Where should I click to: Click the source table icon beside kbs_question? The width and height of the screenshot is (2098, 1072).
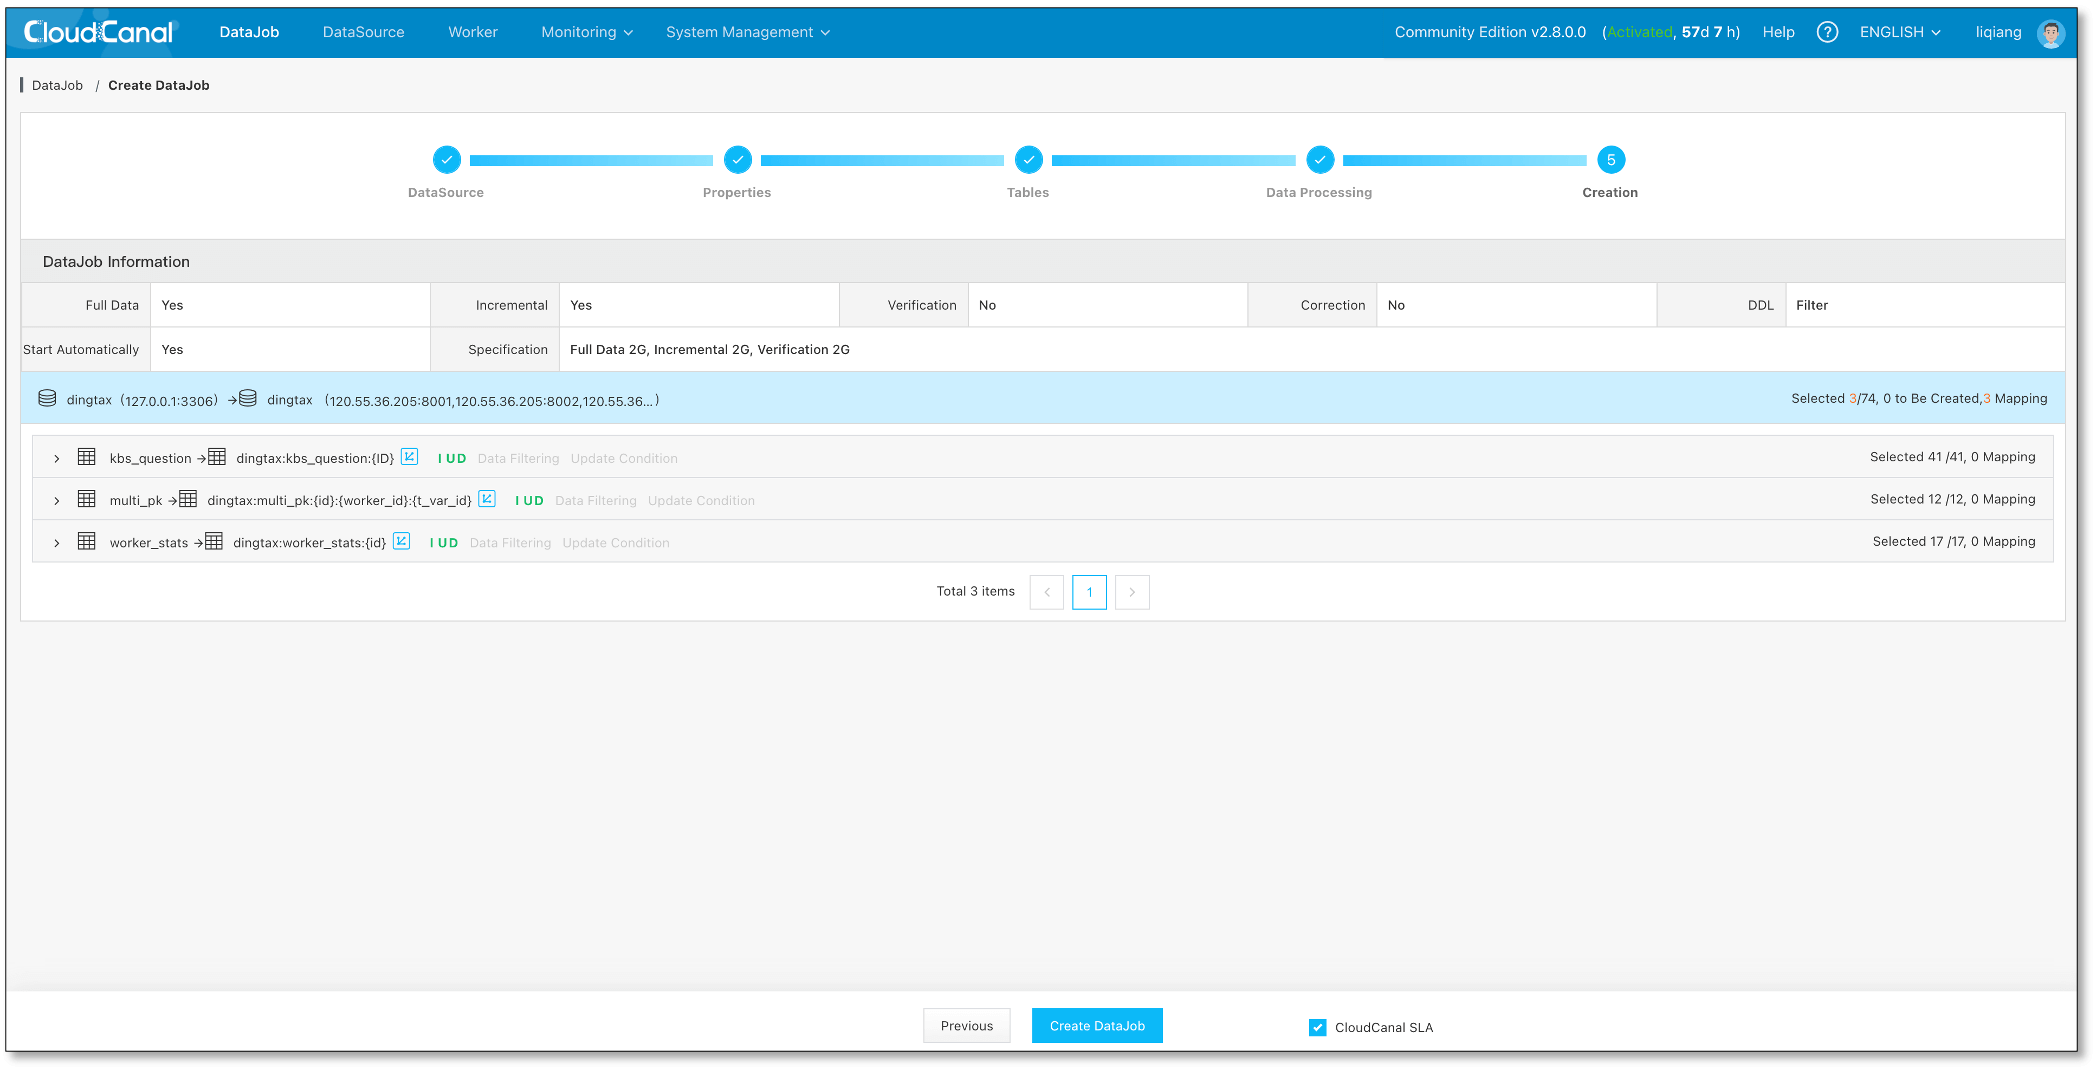coord(87,456)
